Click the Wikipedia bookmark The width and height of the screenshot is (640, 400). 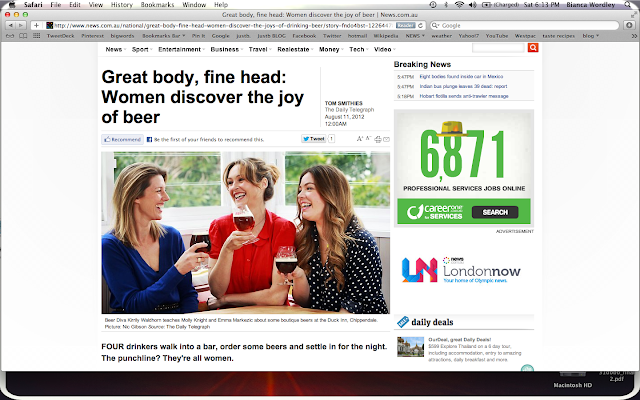pos(386,36)
